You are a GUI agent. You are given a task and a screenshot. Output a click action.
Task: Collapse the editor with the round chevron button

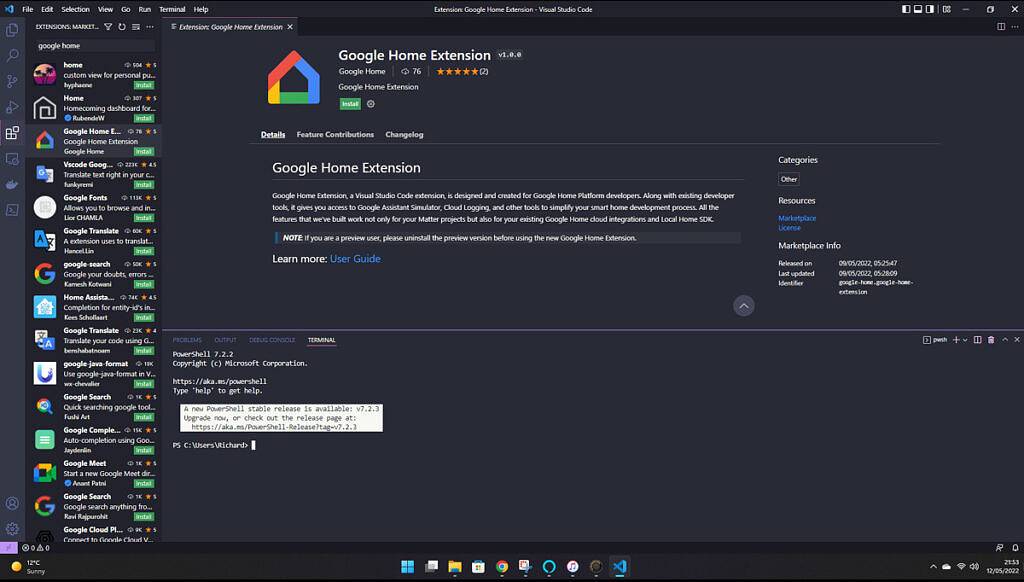pyautogui.click(x=743, y=306)
